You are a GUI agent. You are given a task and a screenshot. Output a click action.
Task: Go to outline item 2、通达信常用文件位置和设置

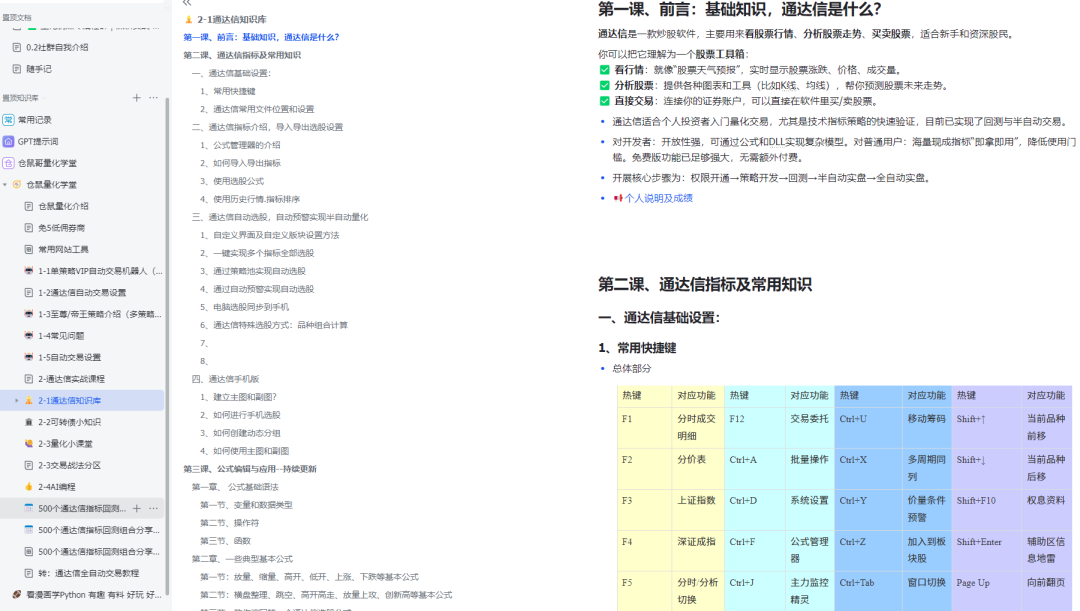coord(257,109)
